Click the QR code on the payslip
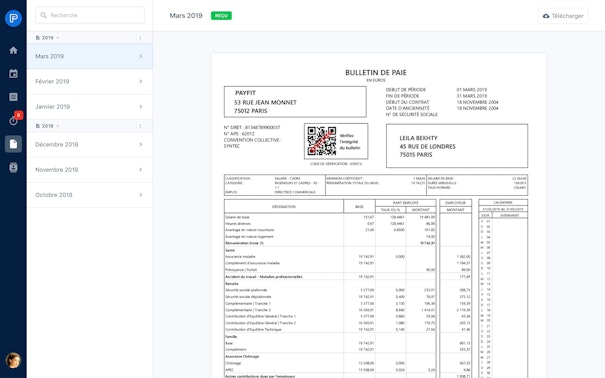 click(x=321, y=141)
